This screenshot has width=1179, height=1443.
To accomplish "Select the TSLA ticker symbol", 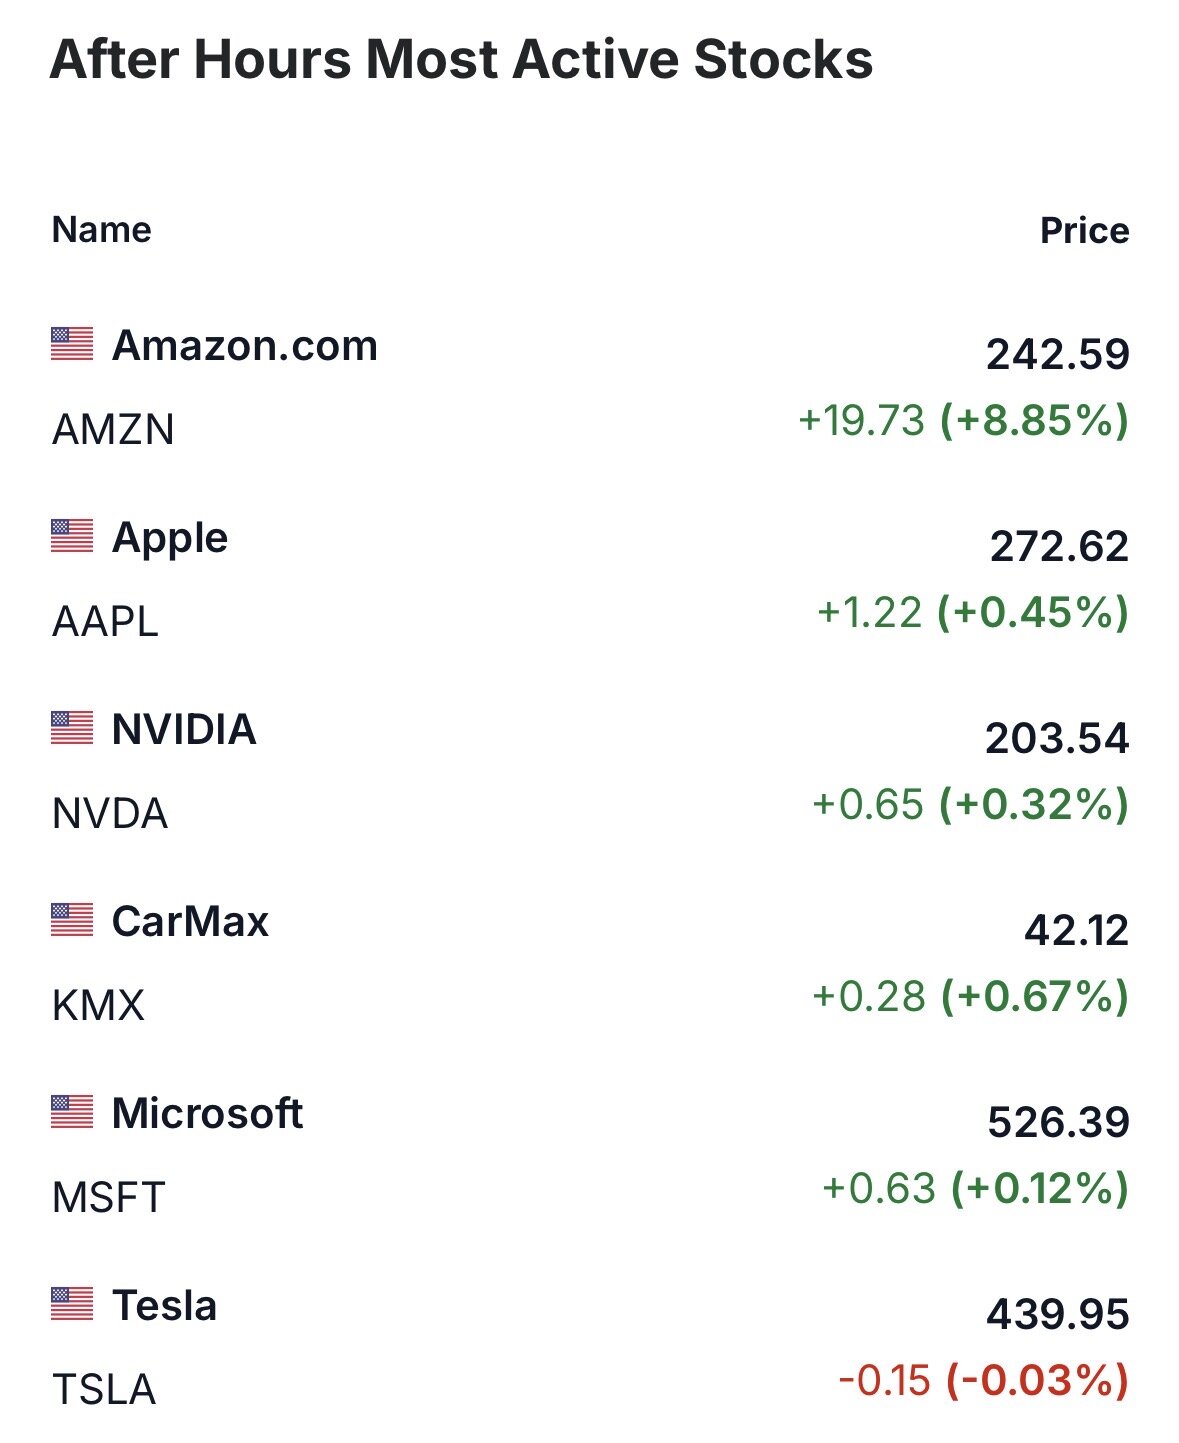I will (x=104, y=1390).
